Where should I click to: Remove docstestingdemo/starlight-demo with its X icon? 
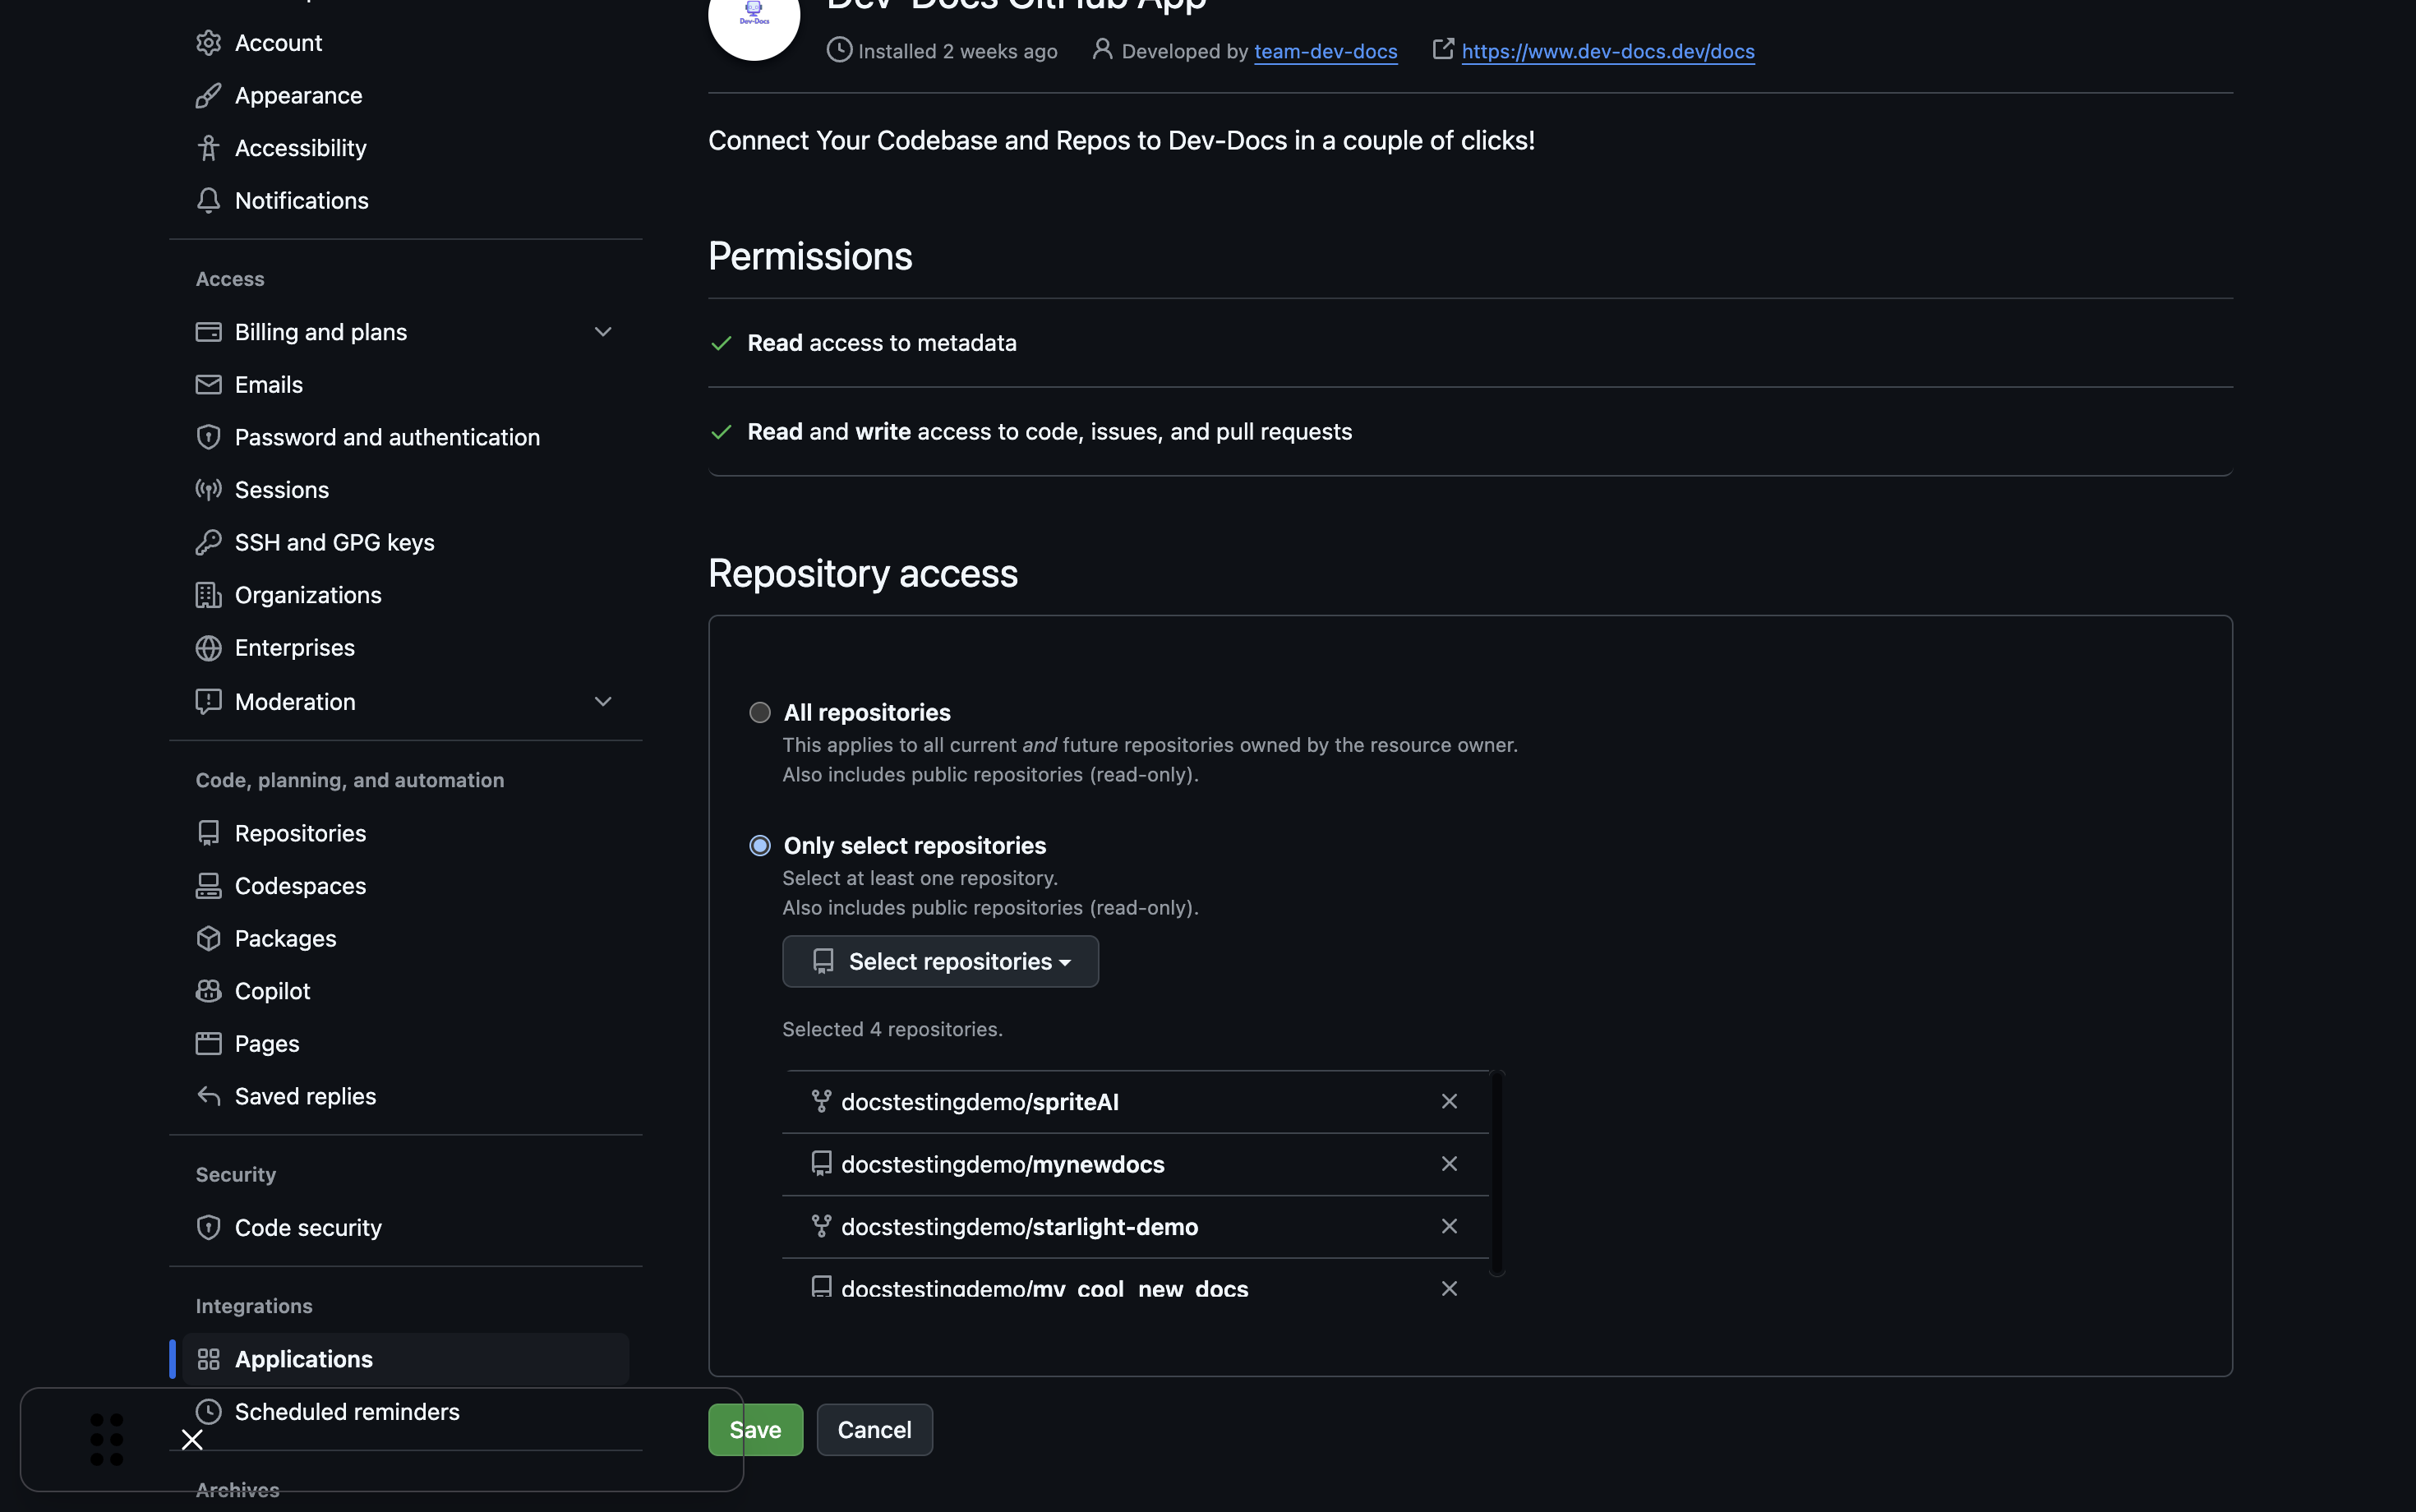pyautogui.click(x=1449, y=1226)
